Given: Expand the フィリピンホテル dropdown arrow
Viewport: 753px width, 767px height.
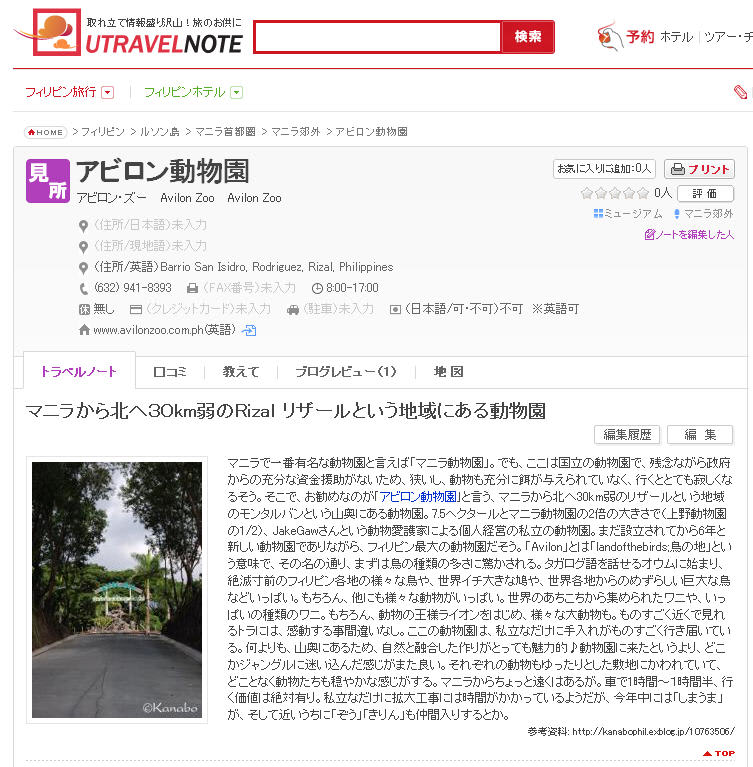Looking at the screenshot, I should tap(237, 92).
